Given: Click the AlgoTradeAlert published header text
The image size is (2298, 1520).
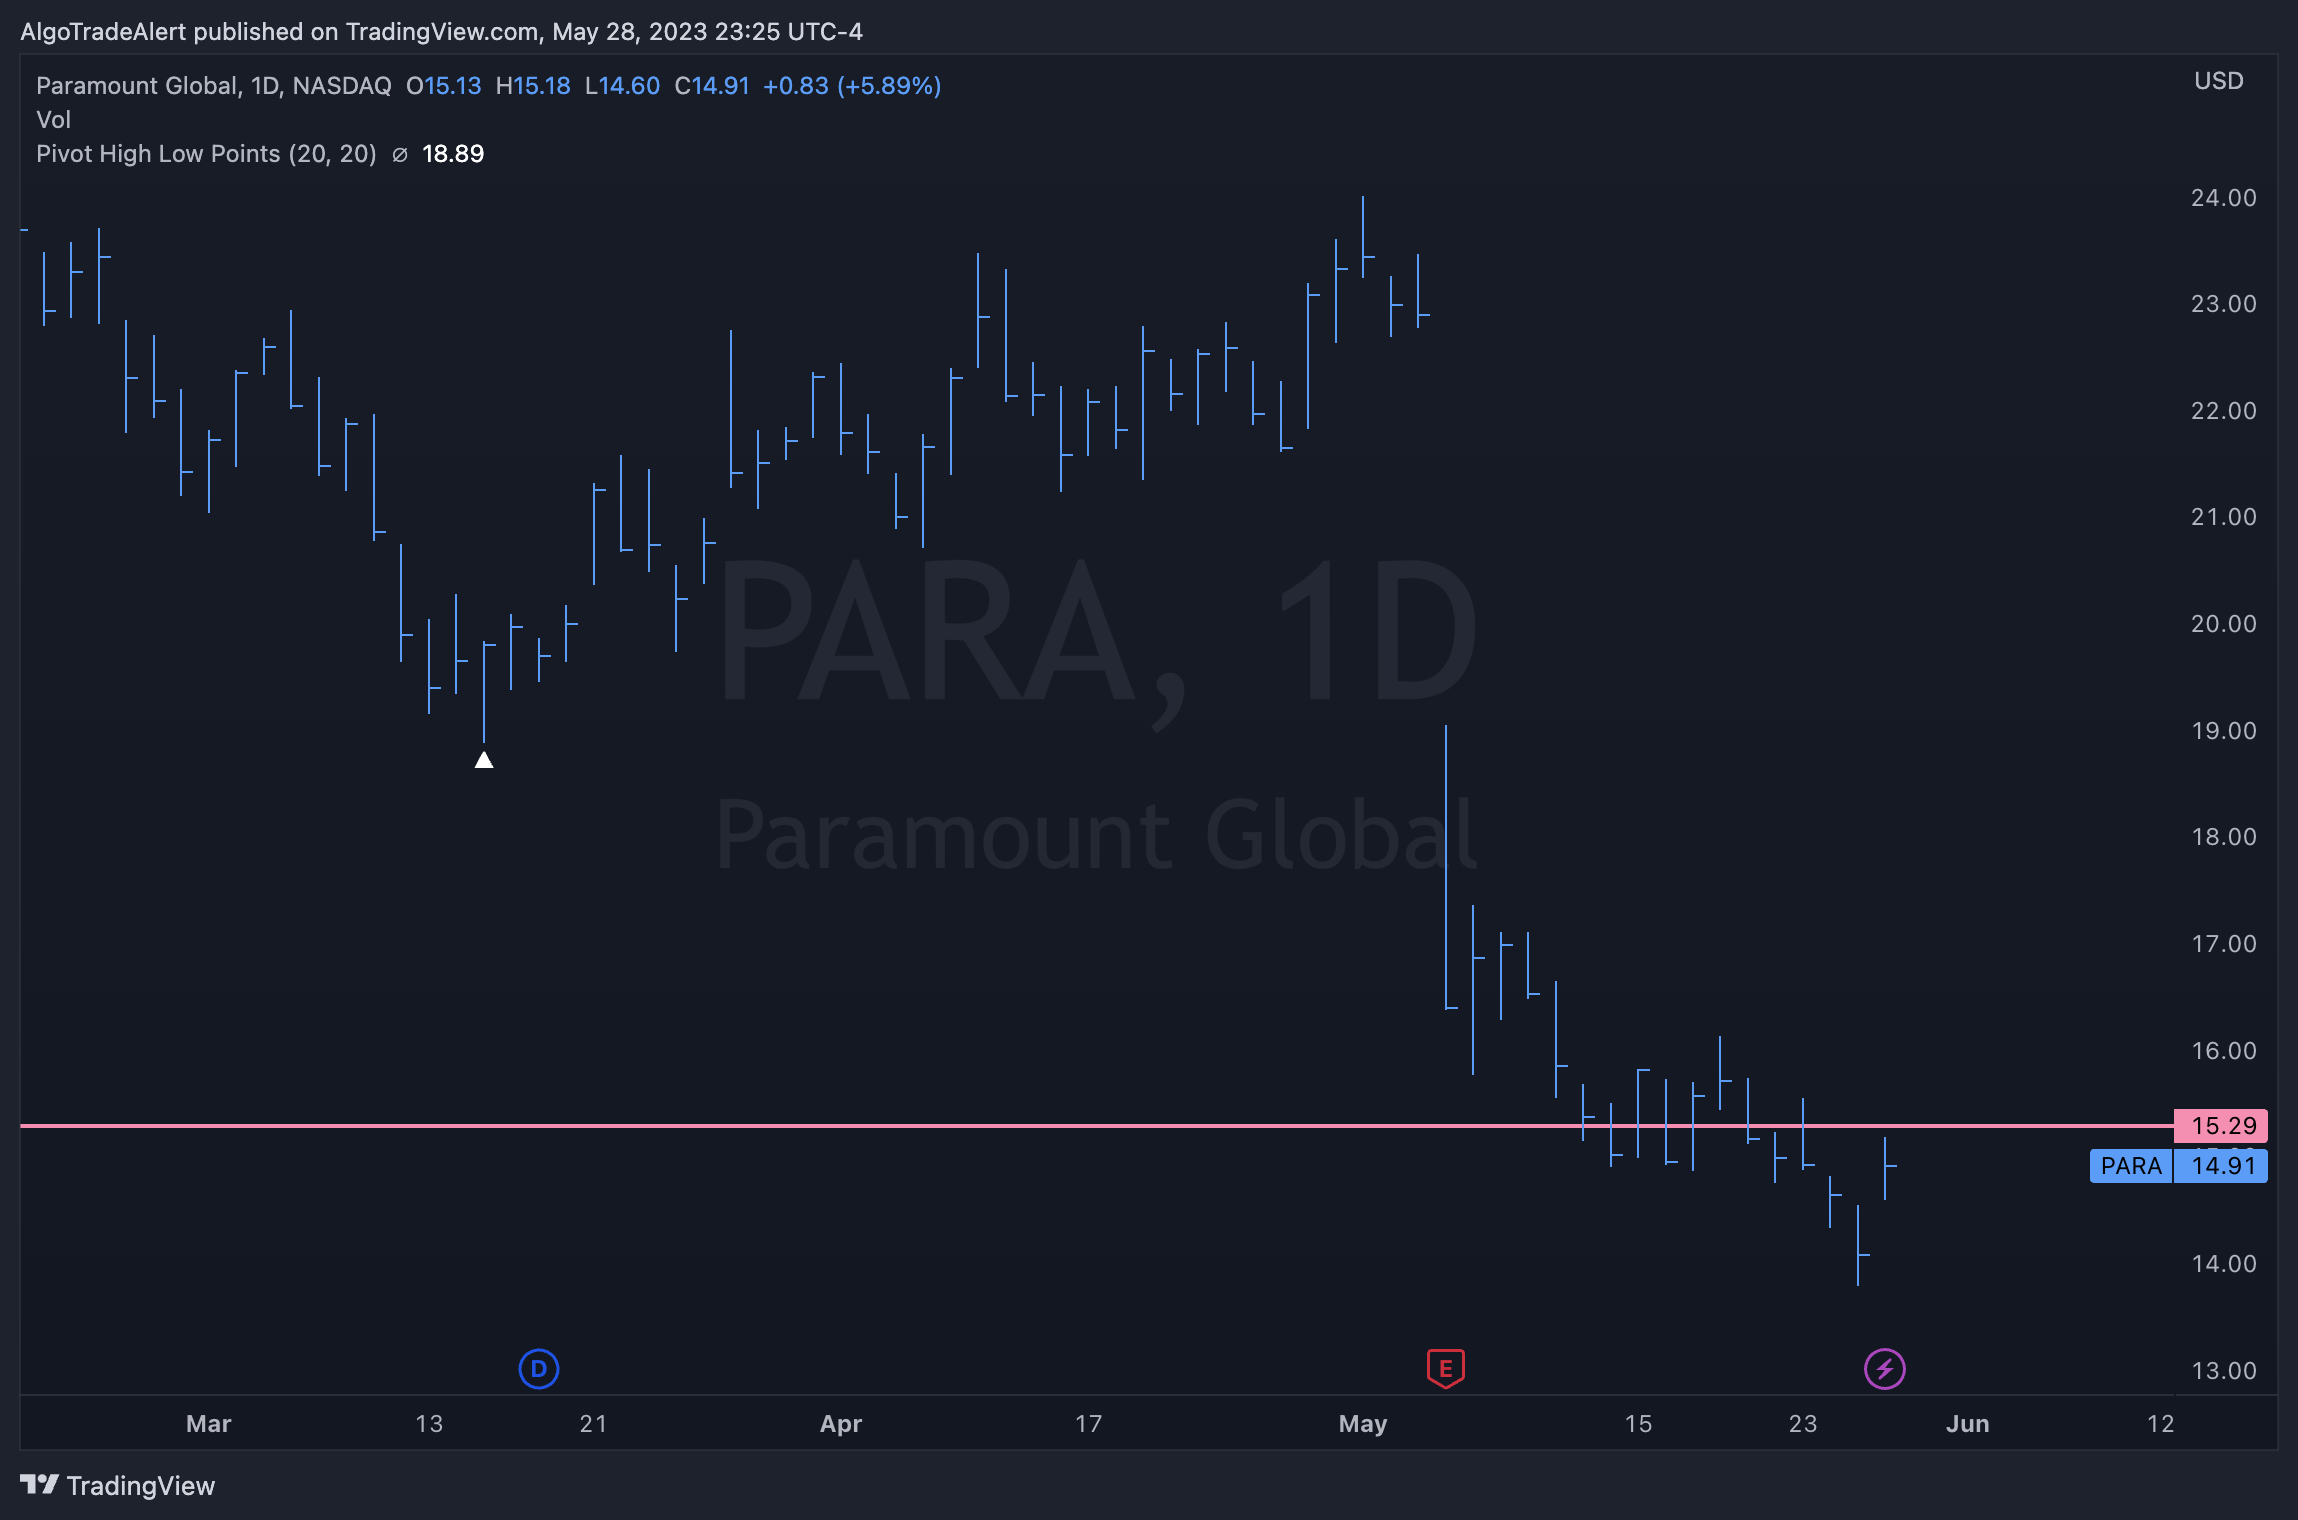Looking at the screenshot, I should pos(441,32).
